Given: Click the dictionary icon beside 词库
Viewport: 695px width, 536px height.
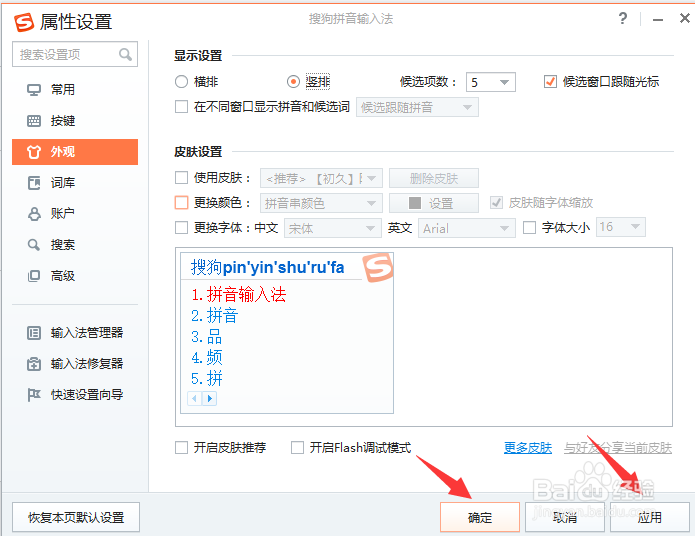Looking at the screenshot, I should point(34,183).
